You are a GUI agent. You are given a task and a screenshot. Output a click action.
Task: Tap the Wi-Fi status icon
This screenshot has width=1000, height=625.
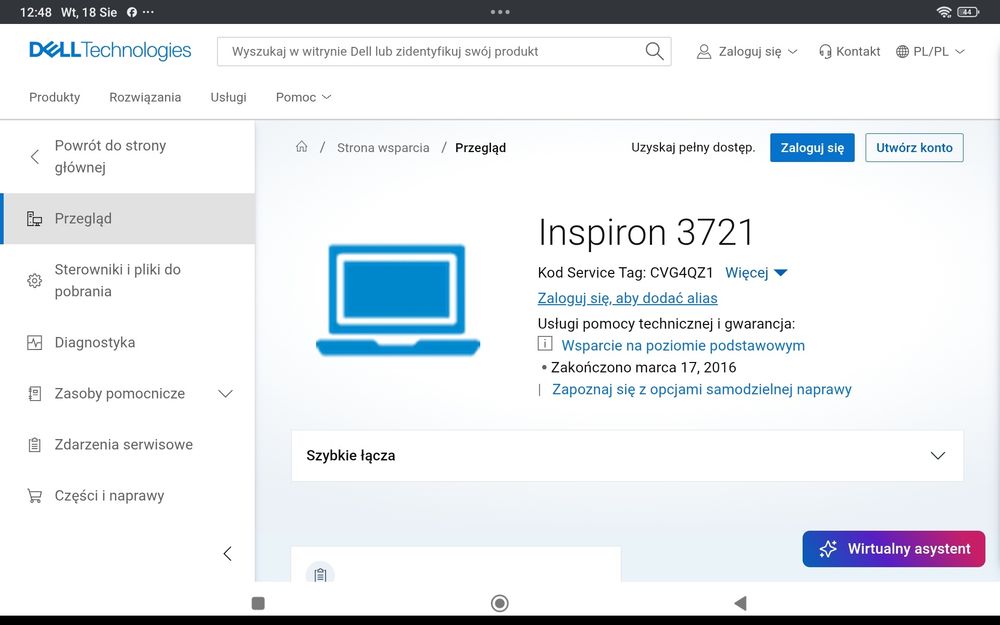pyautogui.click(x=944, y=11)
